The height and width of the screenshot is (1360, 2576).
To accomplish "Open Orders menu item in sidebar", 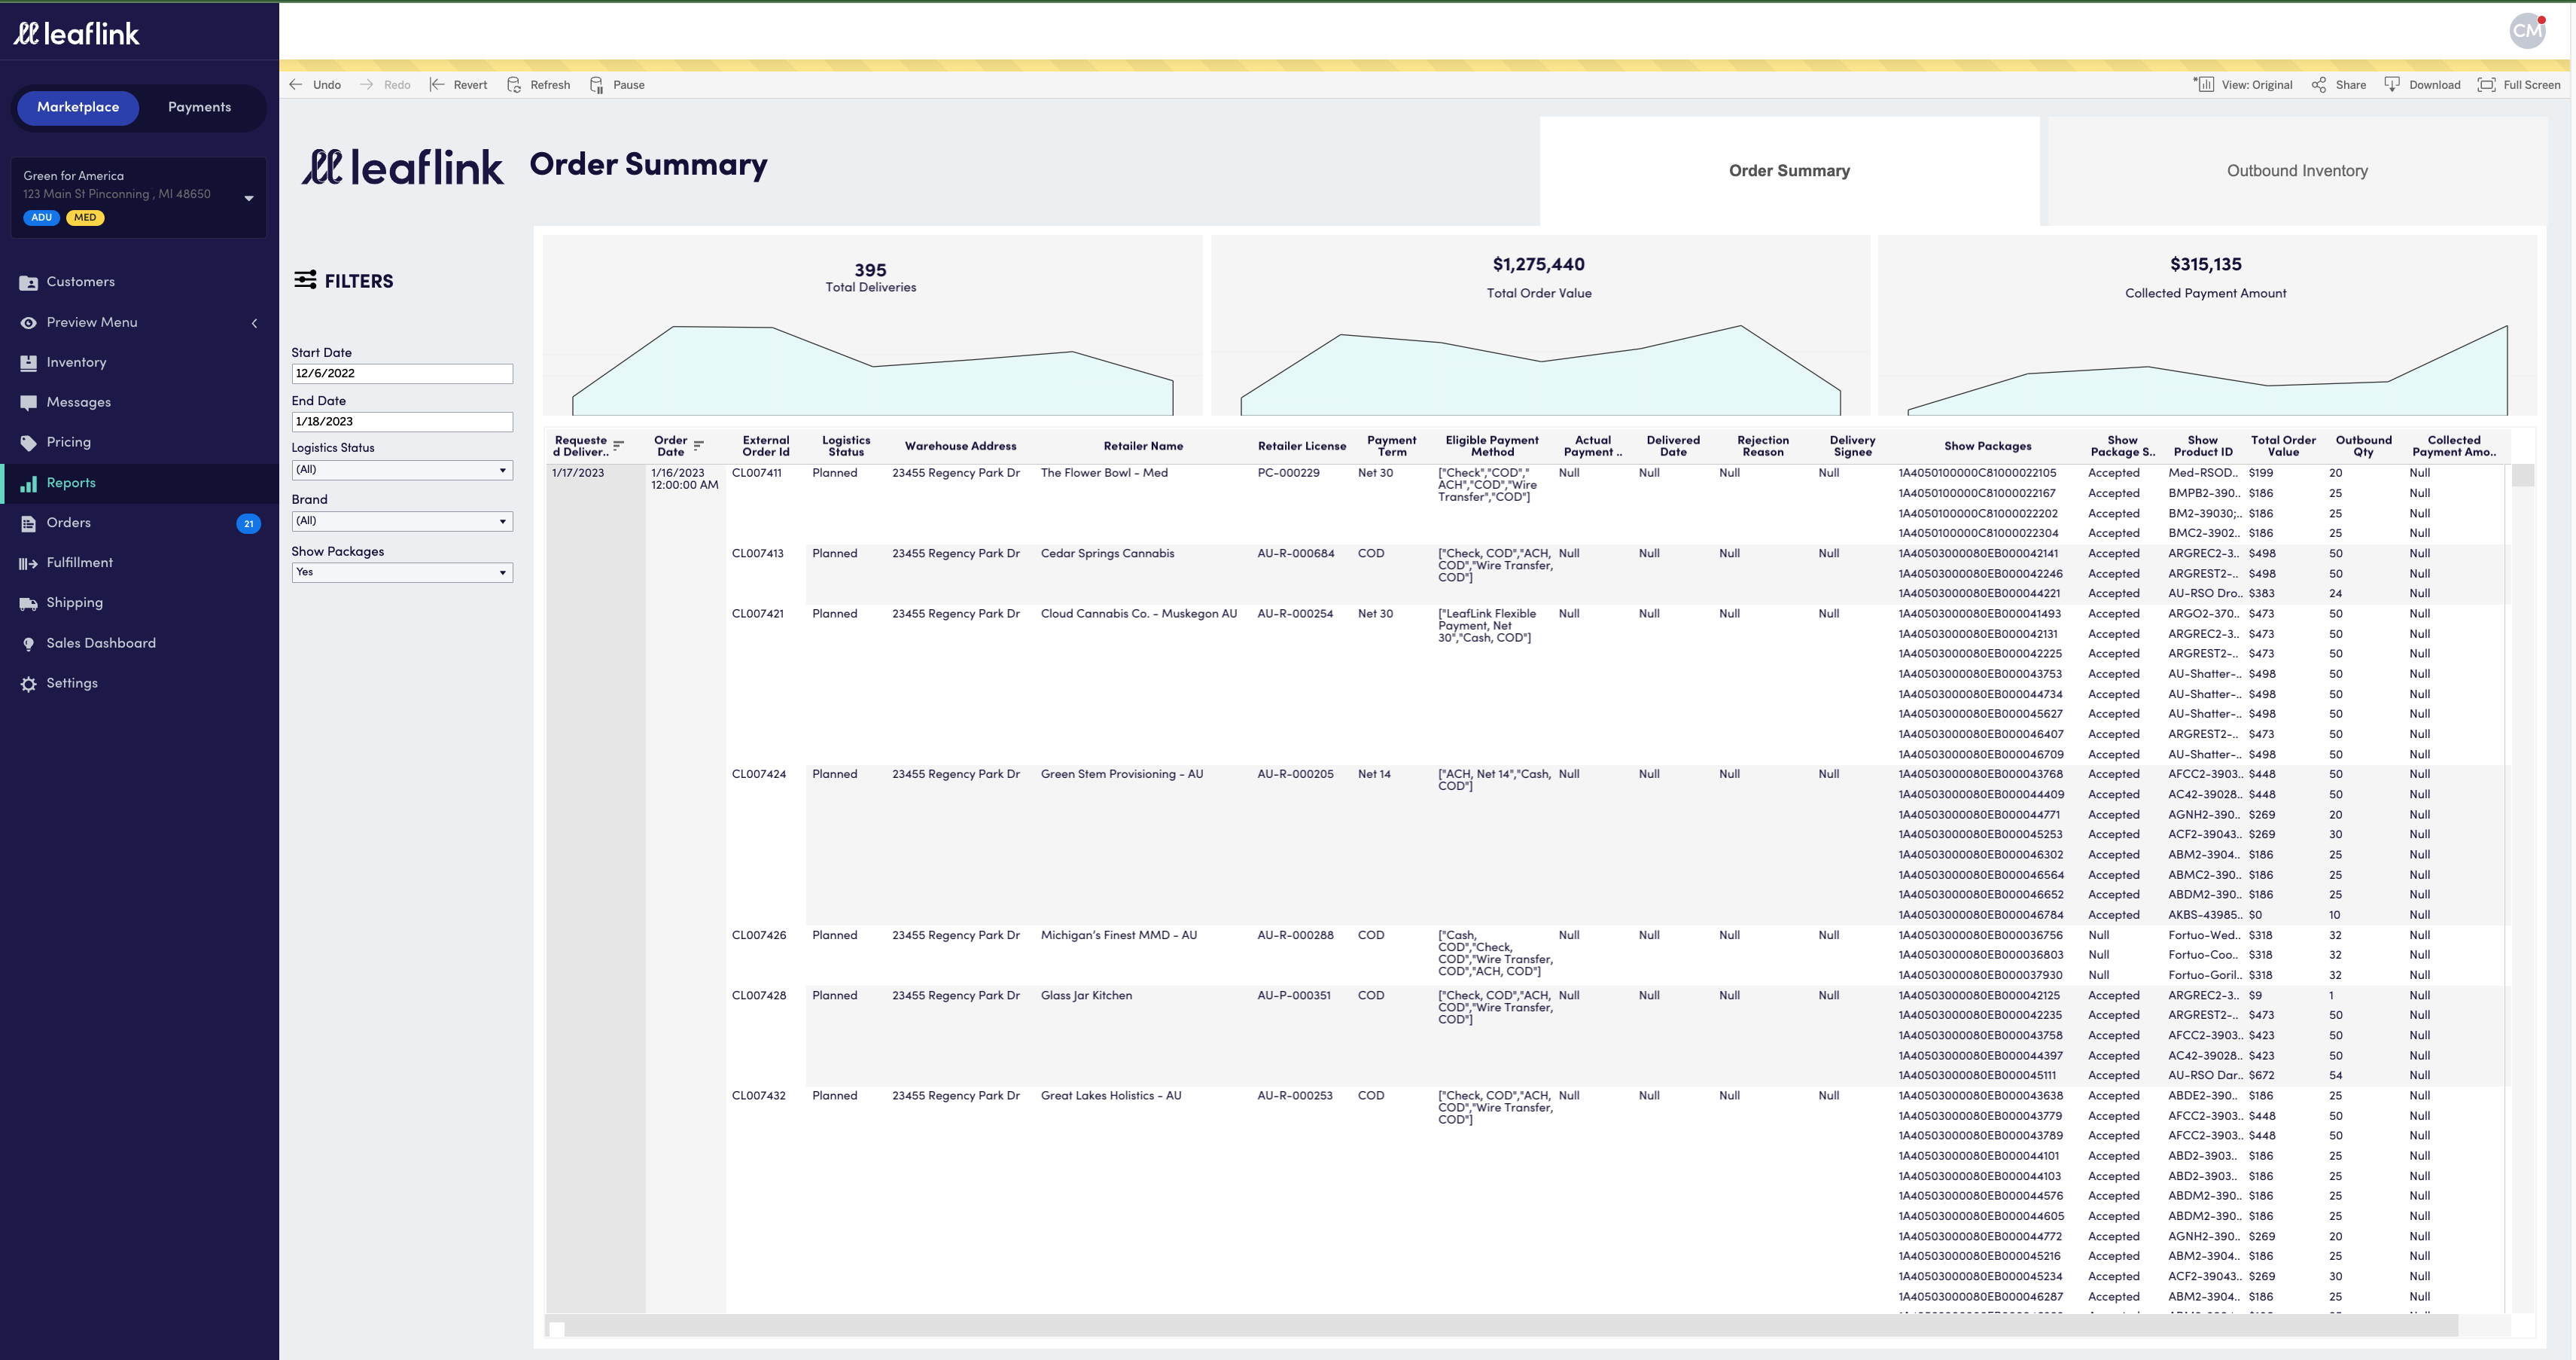I will (x=68, y=523).
